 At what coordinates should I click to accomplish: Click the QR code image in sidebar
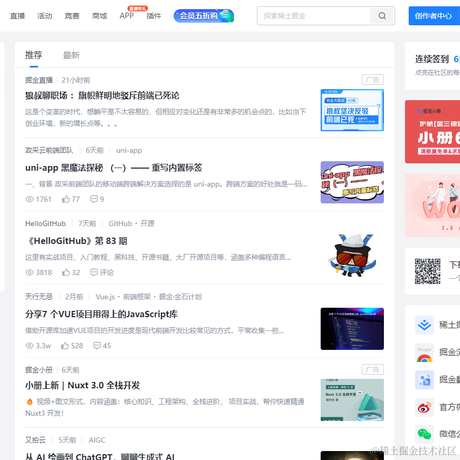click(x=428, y=271)
